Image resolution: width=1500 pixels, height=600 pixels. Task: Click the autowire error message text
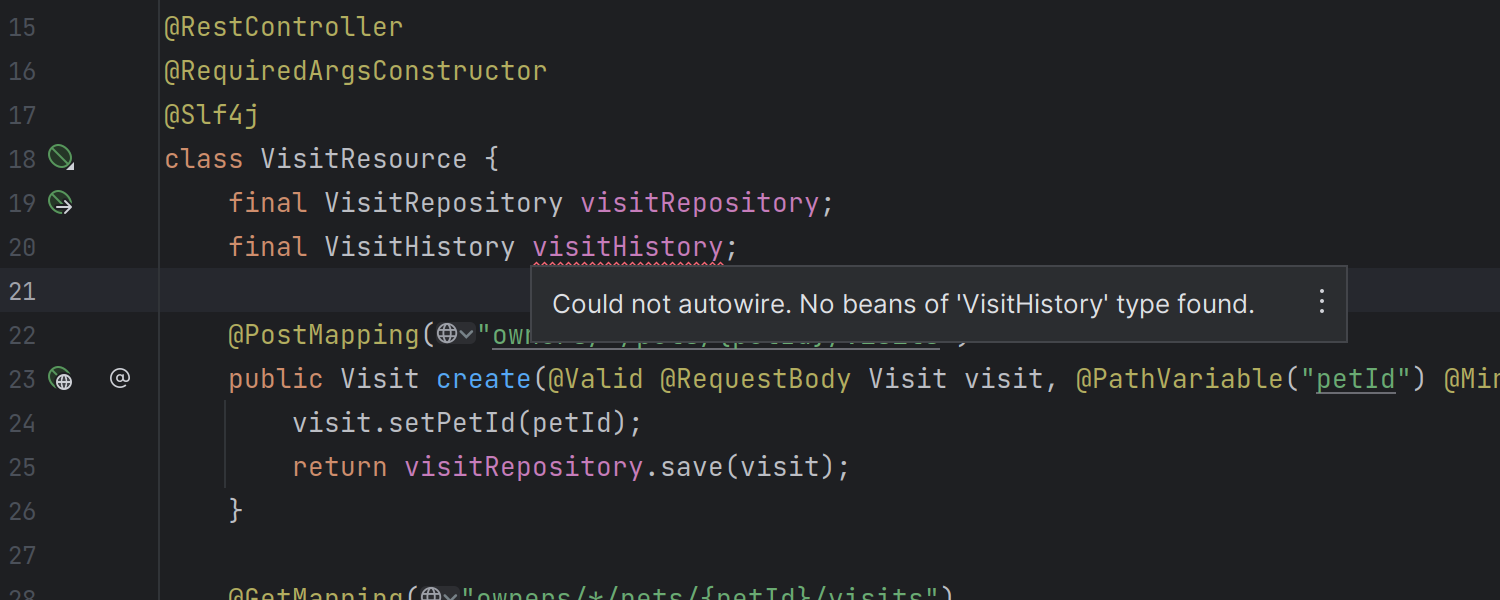903,304
